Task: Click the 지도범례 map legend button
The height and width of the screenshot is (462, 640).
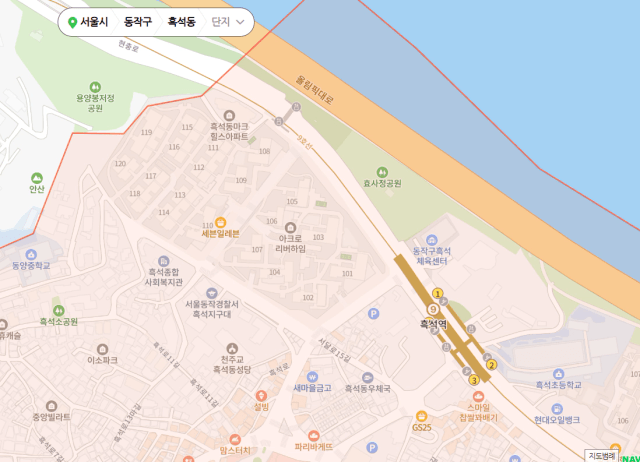Action: pyautogui.click(x=602, y=456)
